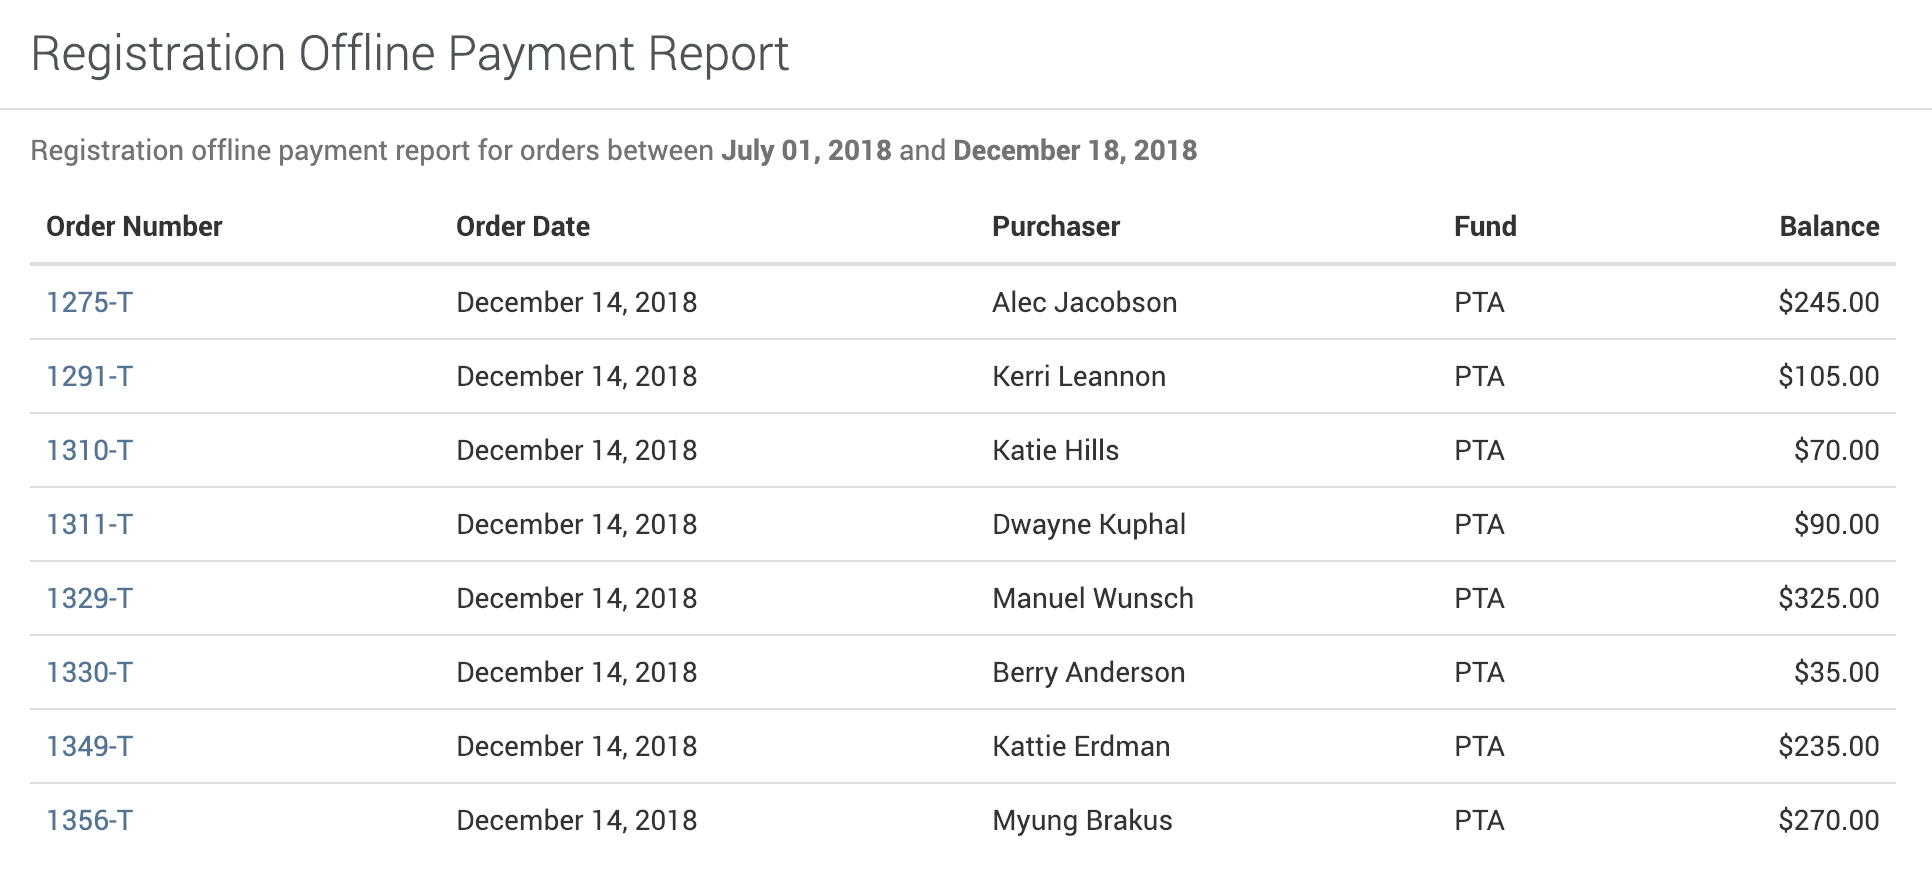1932x882 pixels.
Task: Click the $325.00 balance value
Action: click(1828, 598)
